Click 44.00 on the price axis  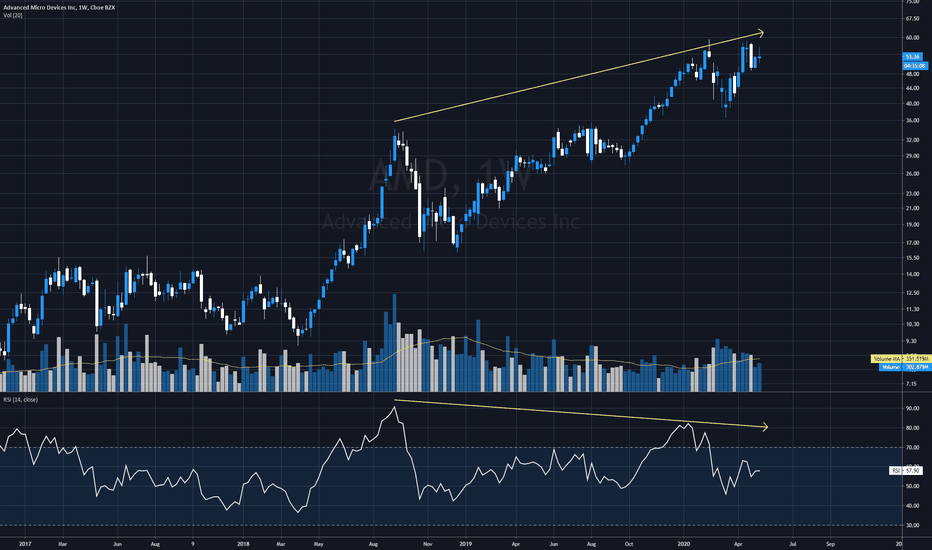pos(912,89)
